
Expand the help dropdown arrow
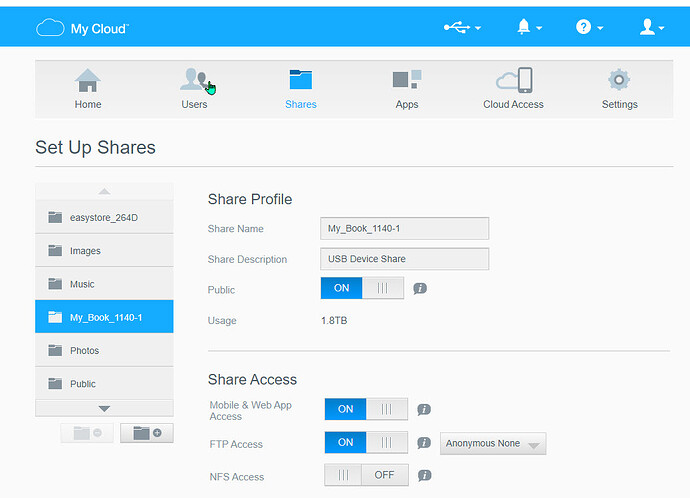click(x=600, y=29)
